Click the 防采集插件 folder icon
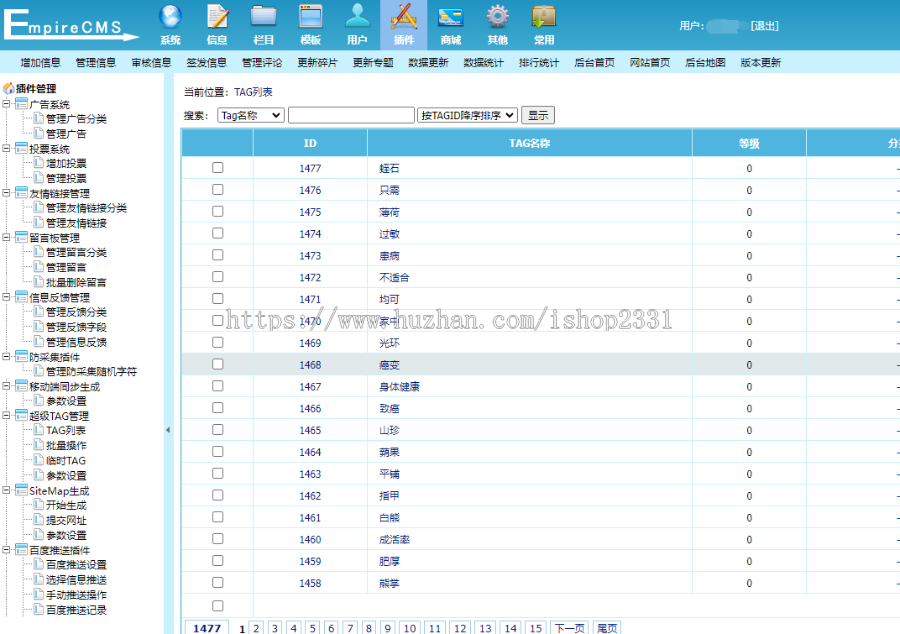This screenshot has width=900, height=634. point(21,357)
